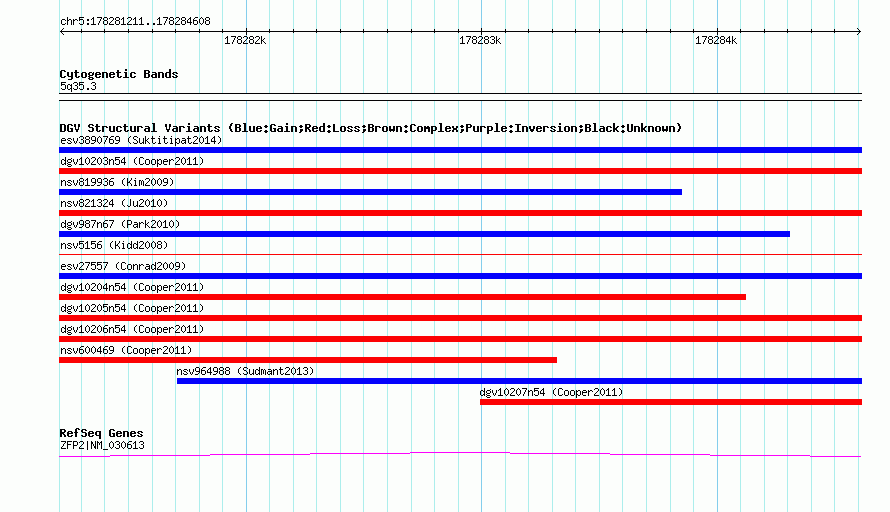
Task: Open the nsv821324 (Ju2010) label
Action: 114,203
